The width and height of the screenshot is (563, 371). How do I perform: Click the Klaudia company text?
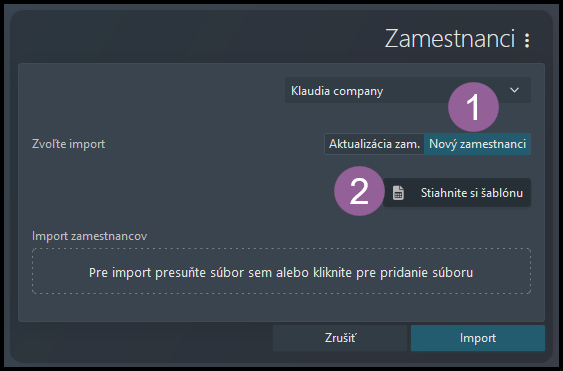coord(337,91)
